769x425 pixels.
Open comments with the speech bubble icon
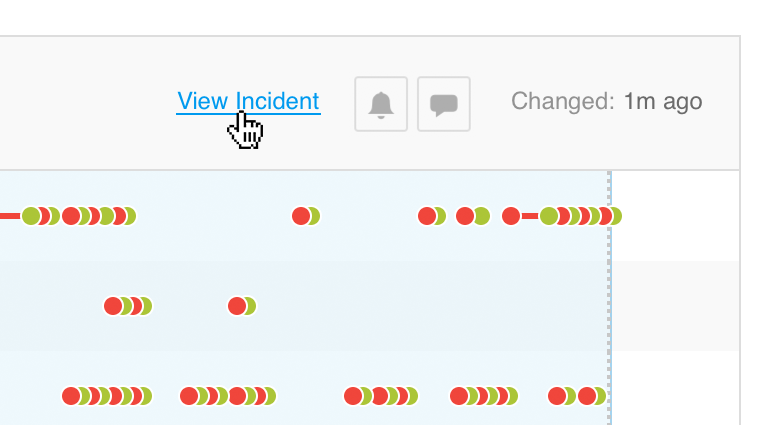(444, 104)
